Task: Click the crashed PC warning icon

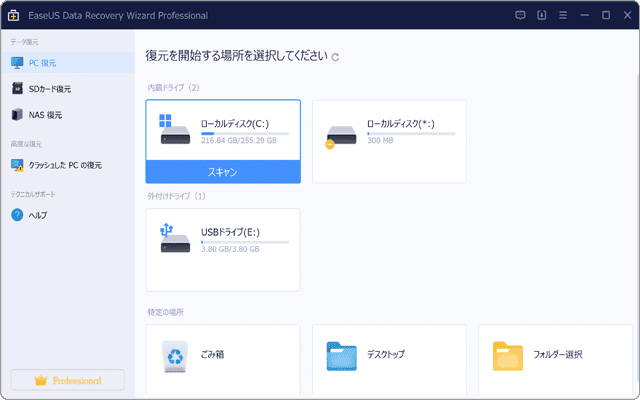Action: click(17, 165)
